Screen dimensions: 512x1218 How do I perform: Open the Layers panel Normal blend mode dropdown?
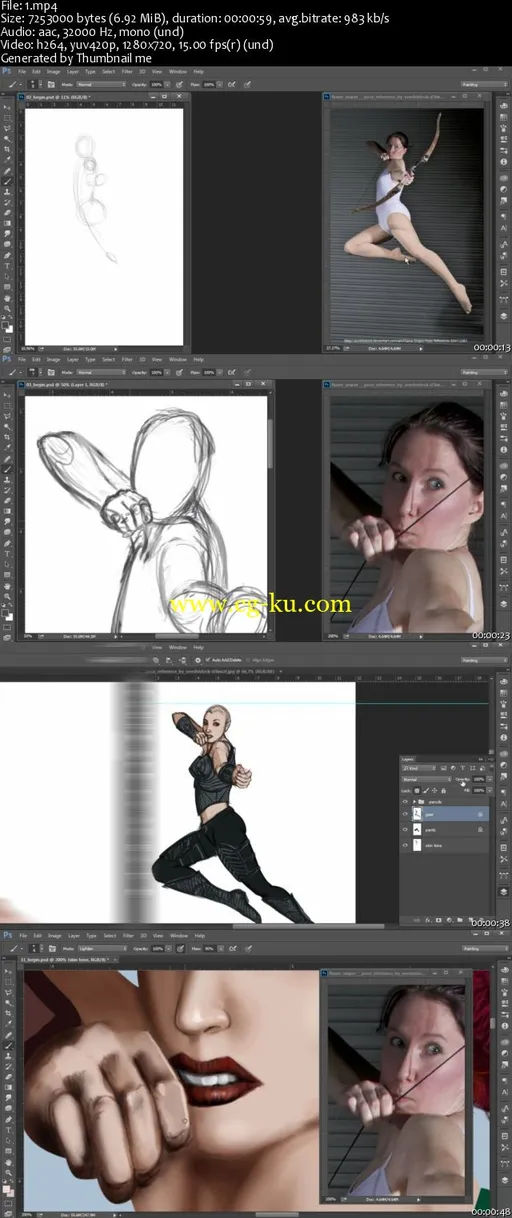pos(427,779)
